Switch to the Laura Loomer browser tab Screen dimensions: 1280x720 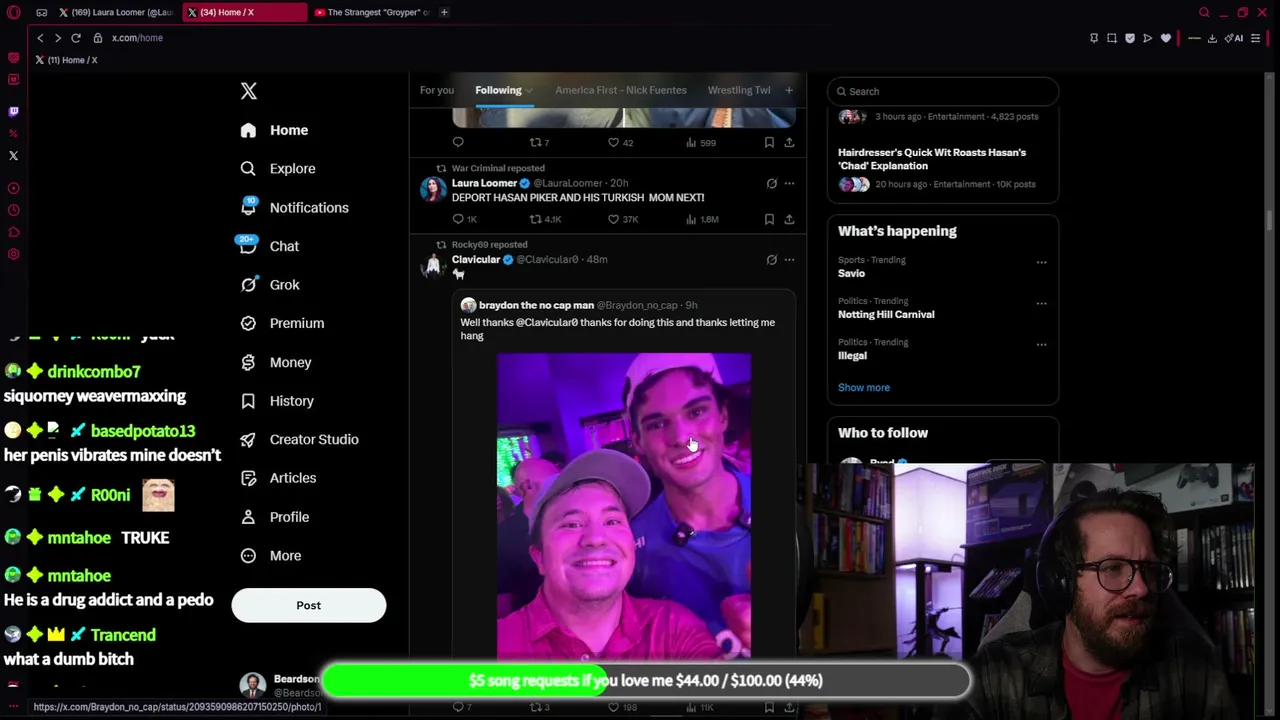116,13
